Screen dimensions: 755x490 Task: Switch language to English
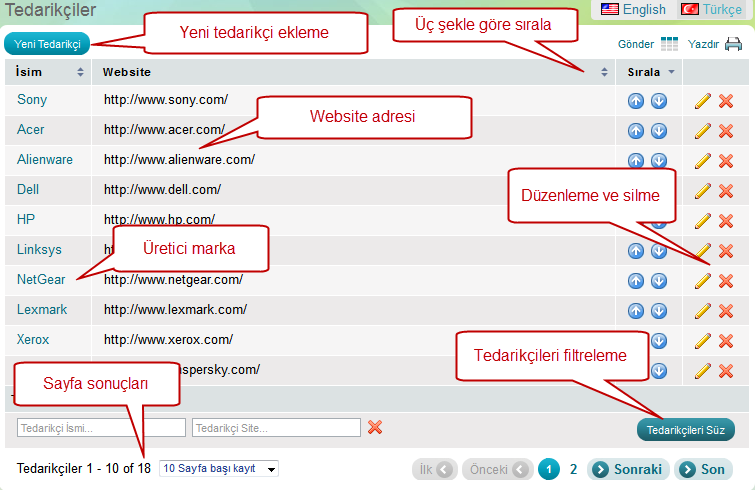coord(633,9)
